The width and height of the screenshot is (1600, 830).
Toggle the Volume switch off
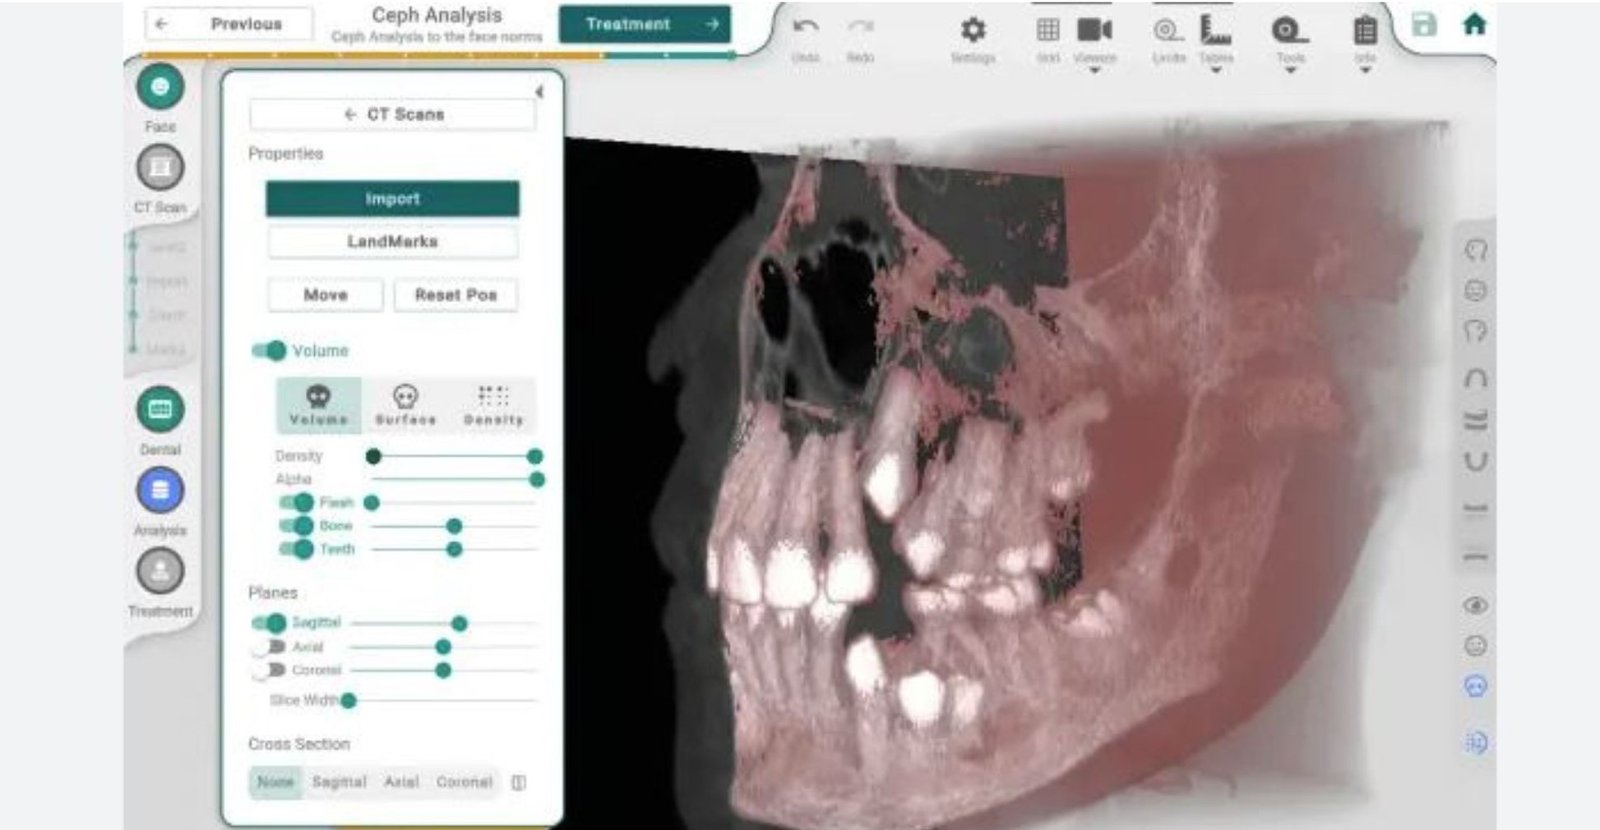[269, 351]
